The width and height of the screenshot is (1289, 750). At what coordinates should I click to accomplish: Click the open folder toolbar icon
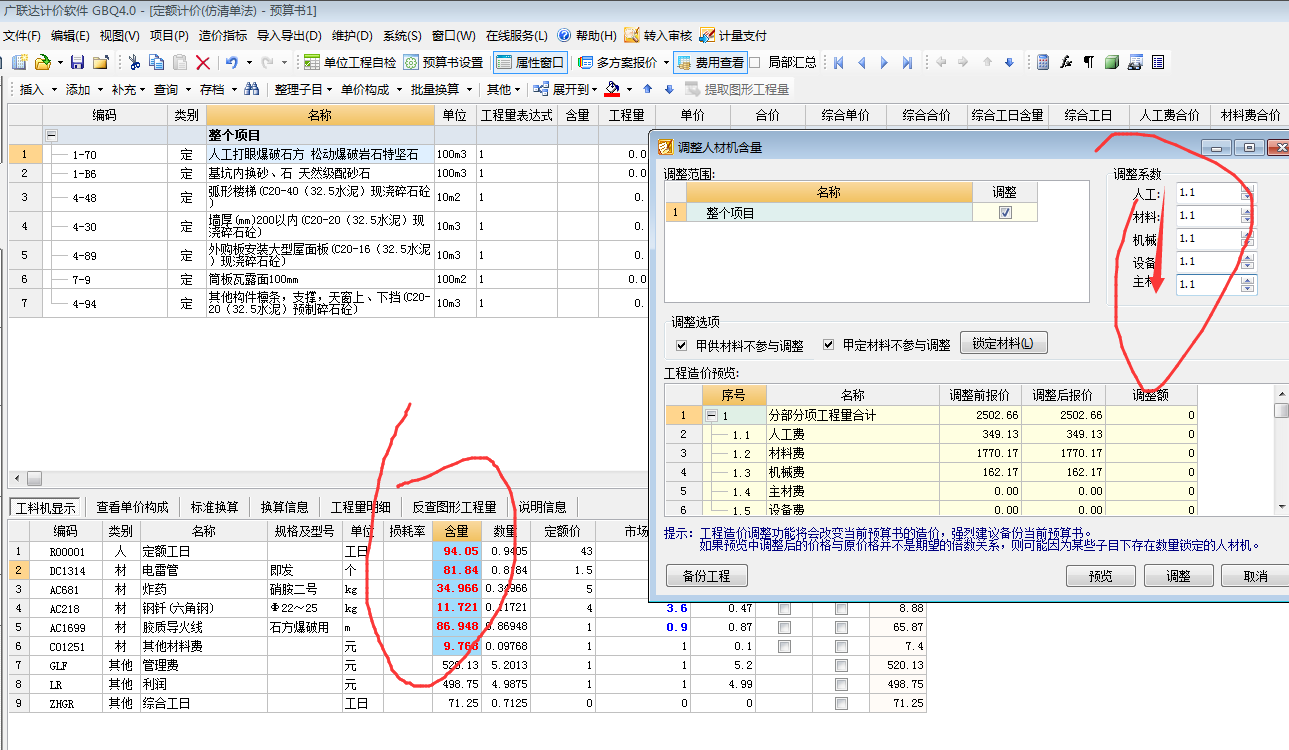pos(43,62)
